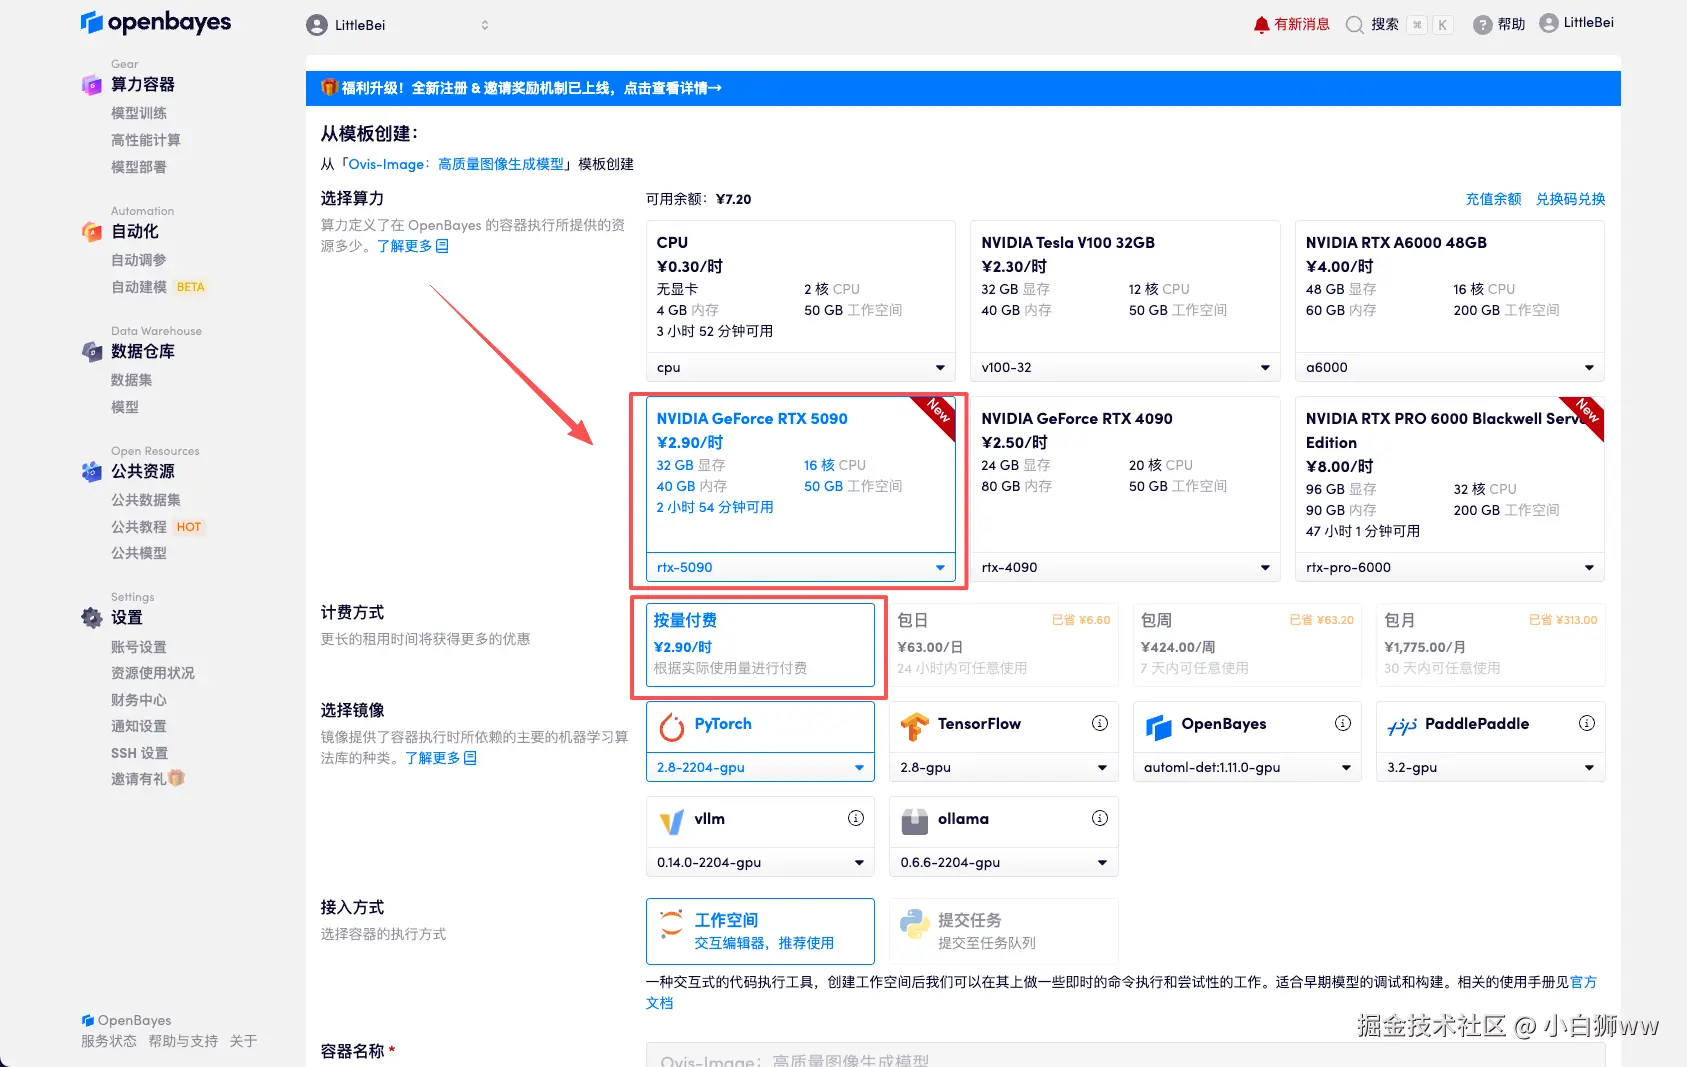Click the 充值余额 recharge link
Image resolution: width=1687 pixels, height=1067 pixels.
[x=1494, y=199]
